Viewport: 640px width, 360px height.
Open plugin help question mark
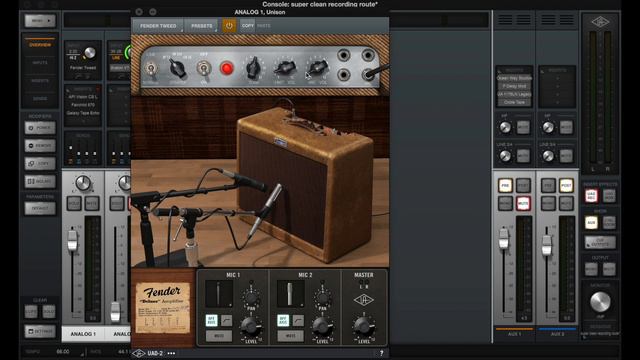(382, 353)
